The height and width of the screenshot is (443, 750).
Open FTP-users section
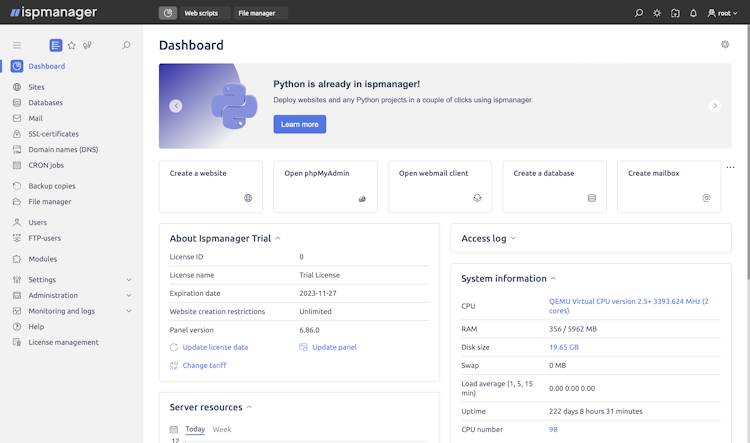point(44,238)
